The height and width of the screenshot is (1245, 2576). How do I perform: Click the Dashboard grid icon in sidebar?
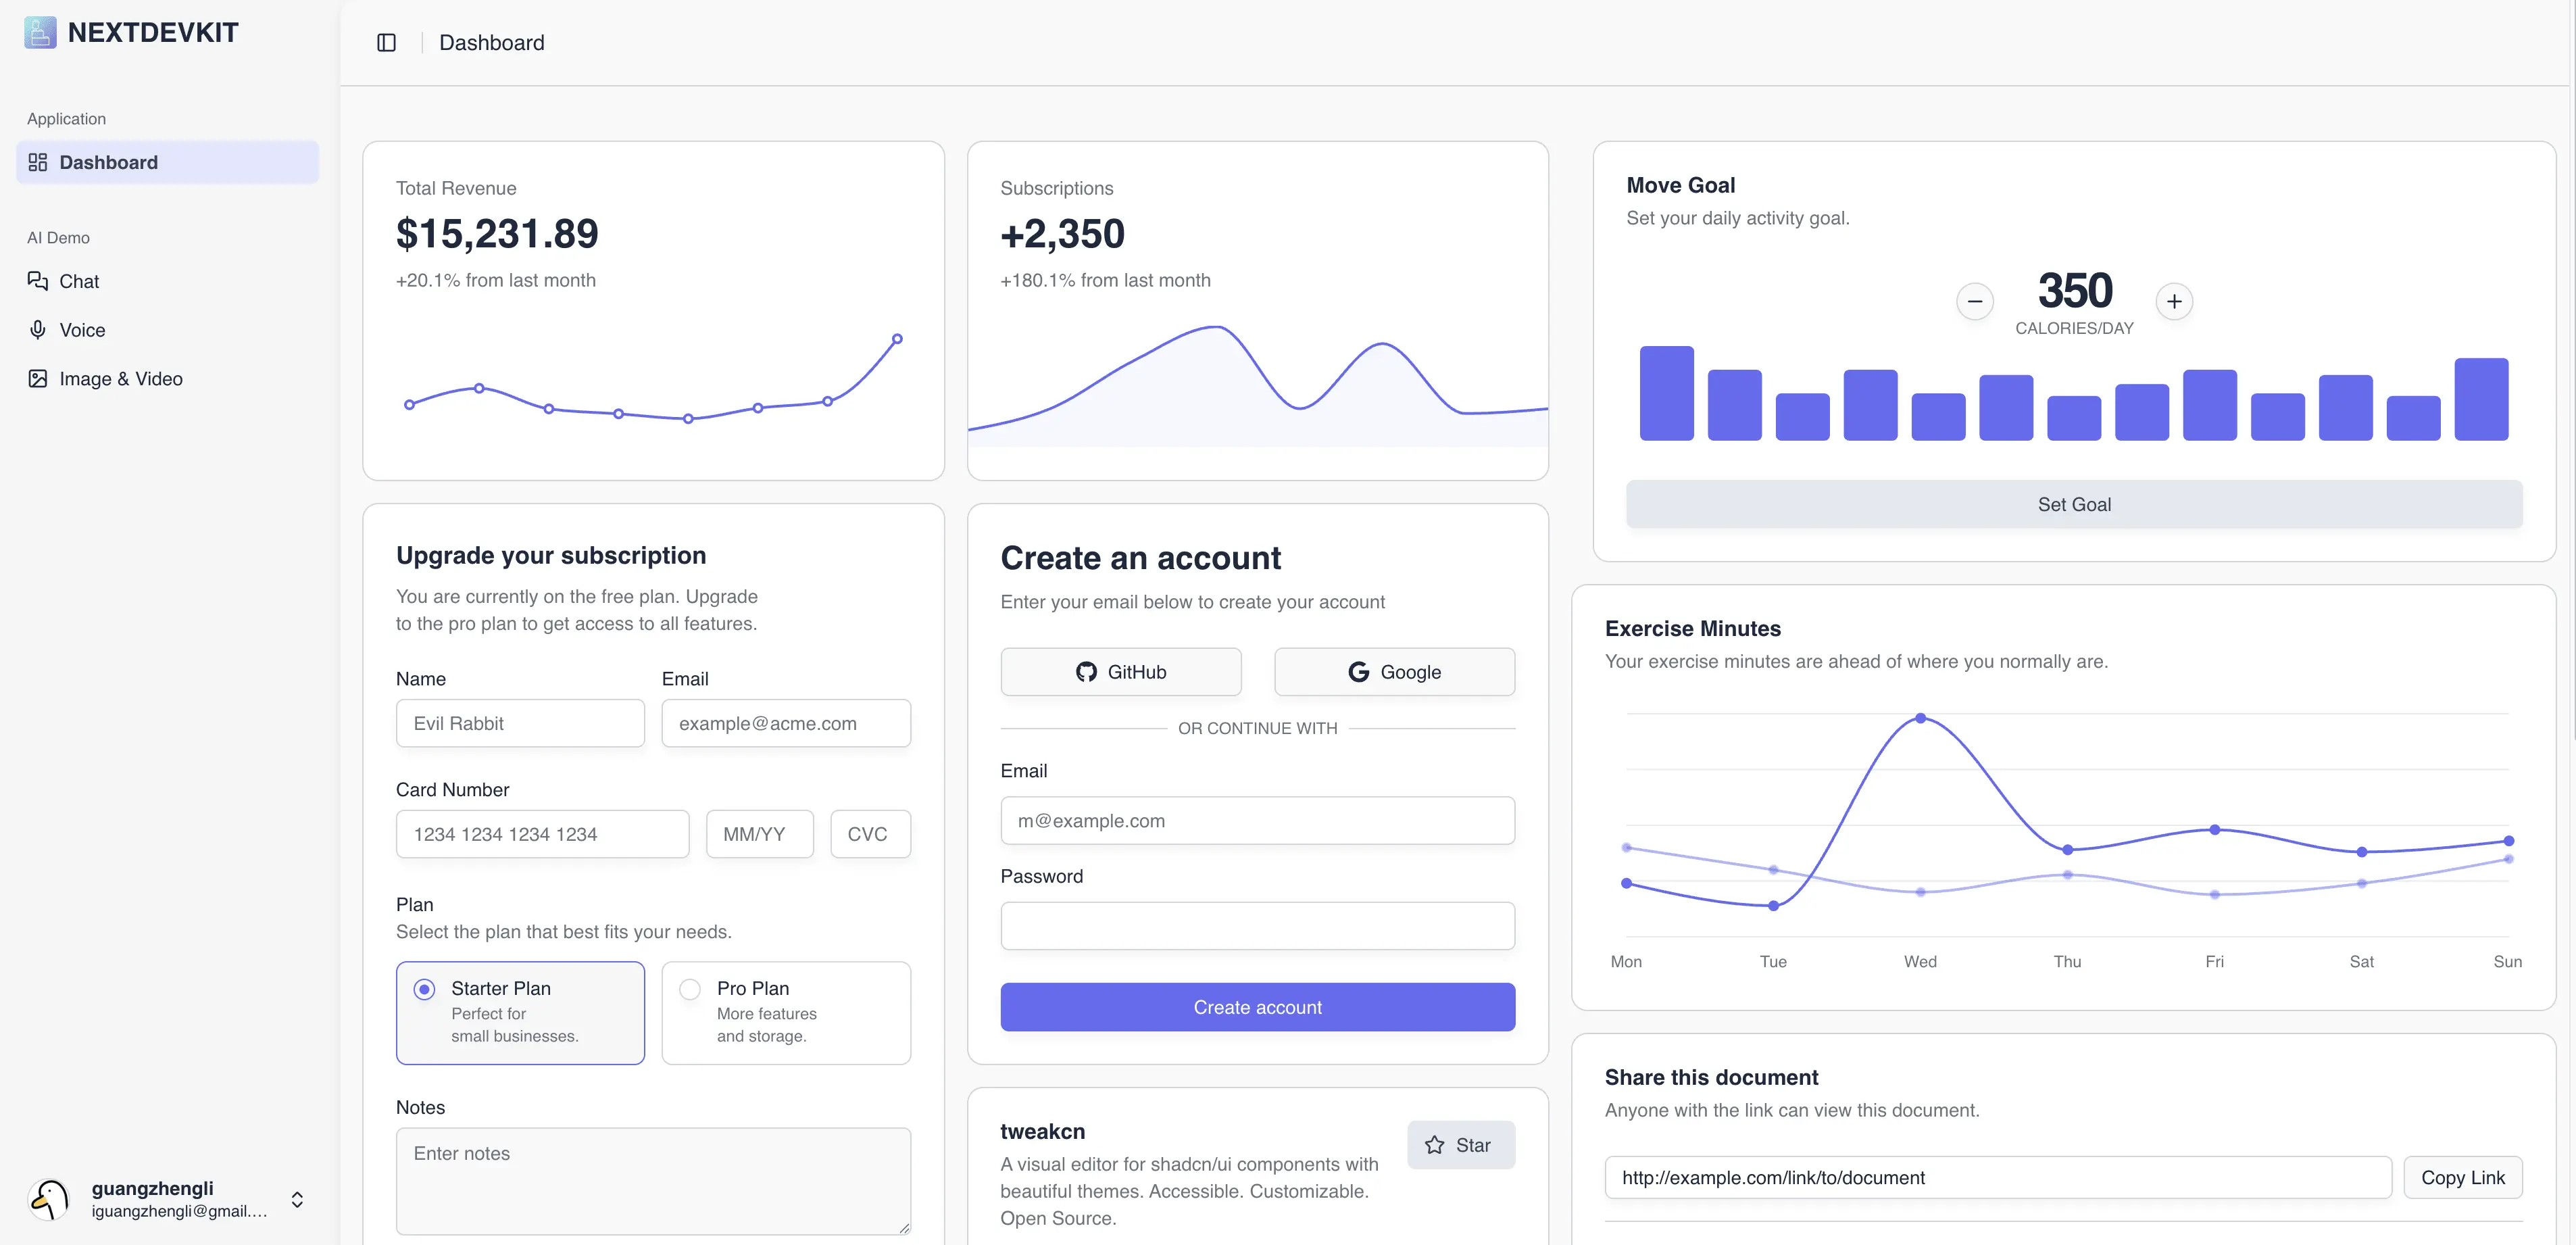point(37,161)
